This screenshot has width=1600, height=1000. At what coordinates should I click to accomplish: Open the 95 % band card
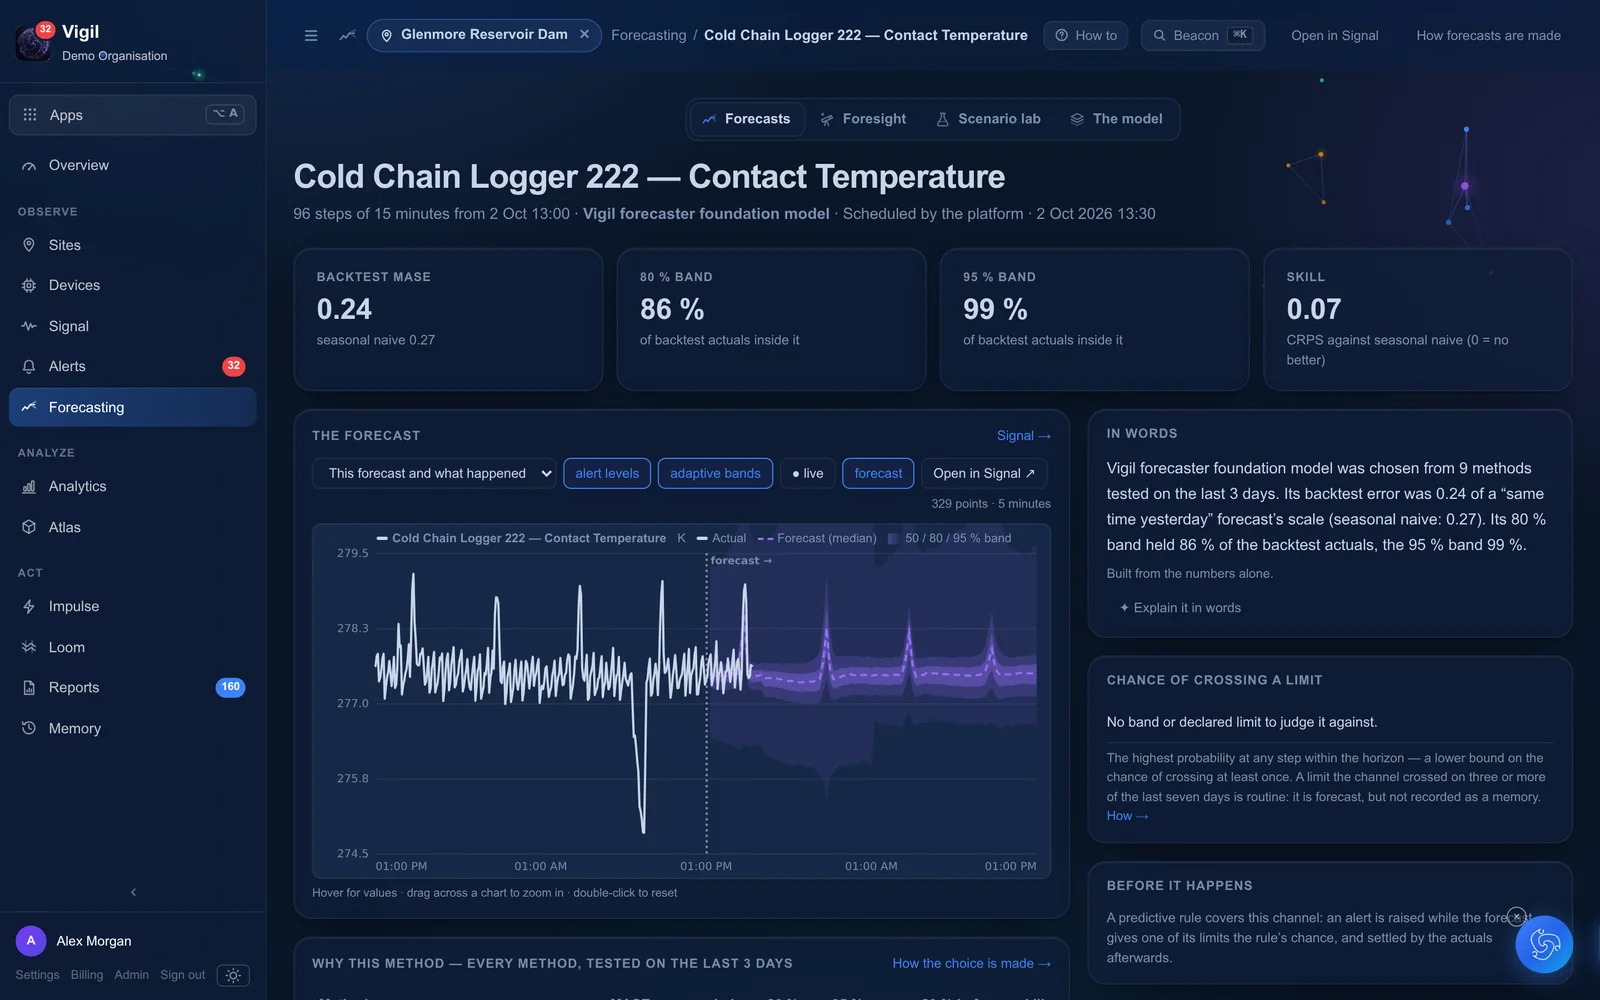click(x=1094, y=319)
